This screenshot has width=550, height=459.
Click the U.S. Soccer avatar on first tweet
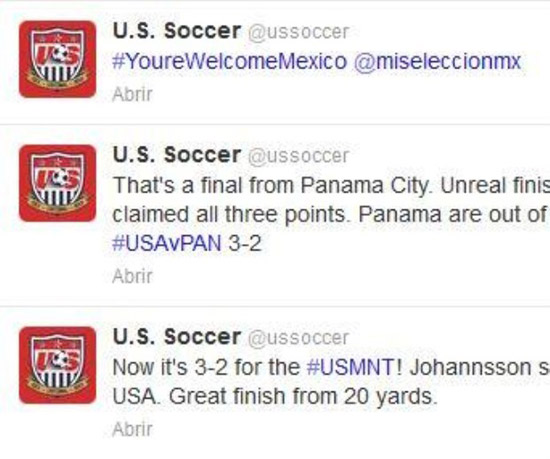point(58,59)
